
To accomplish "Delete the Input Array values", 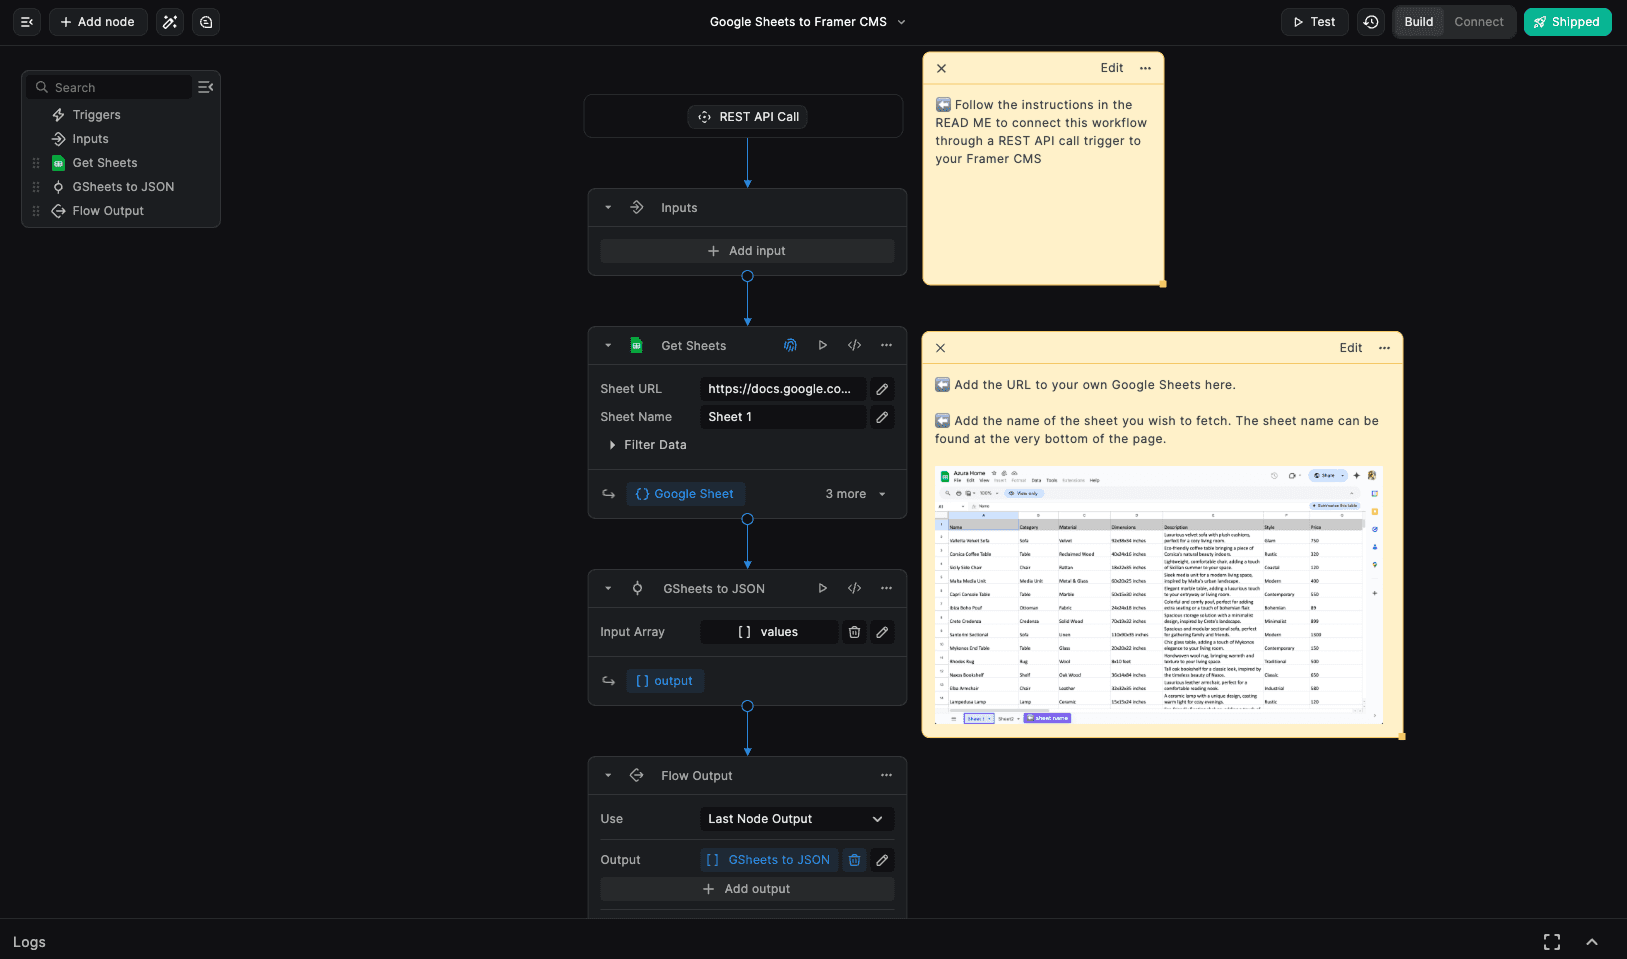I will (854, 632).
